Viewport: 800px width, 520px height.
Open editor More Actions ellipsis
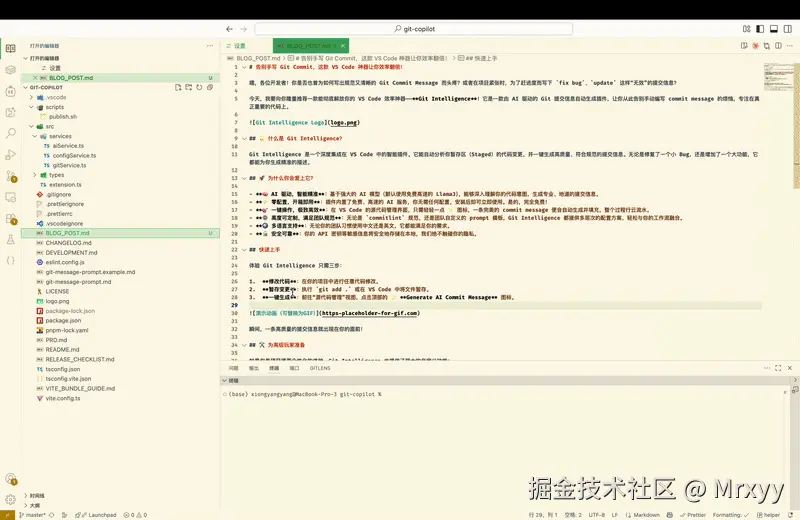tap(790, 46)
